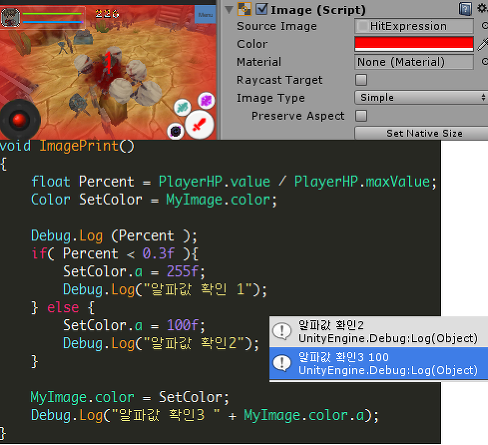Screen dimensions: 488x445
Task: Click the red virtual joystick knob
Action: click(19, 120)
